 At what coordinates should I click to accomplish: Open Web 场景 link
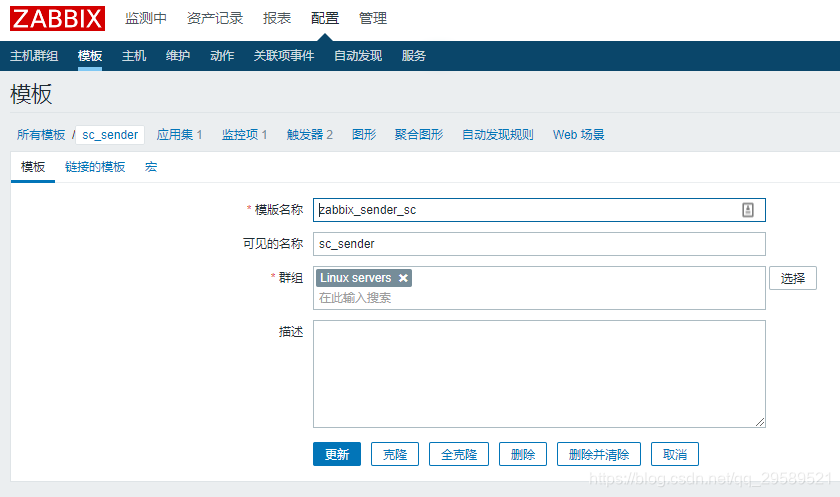pyautogui.click(x=579, y=134)
